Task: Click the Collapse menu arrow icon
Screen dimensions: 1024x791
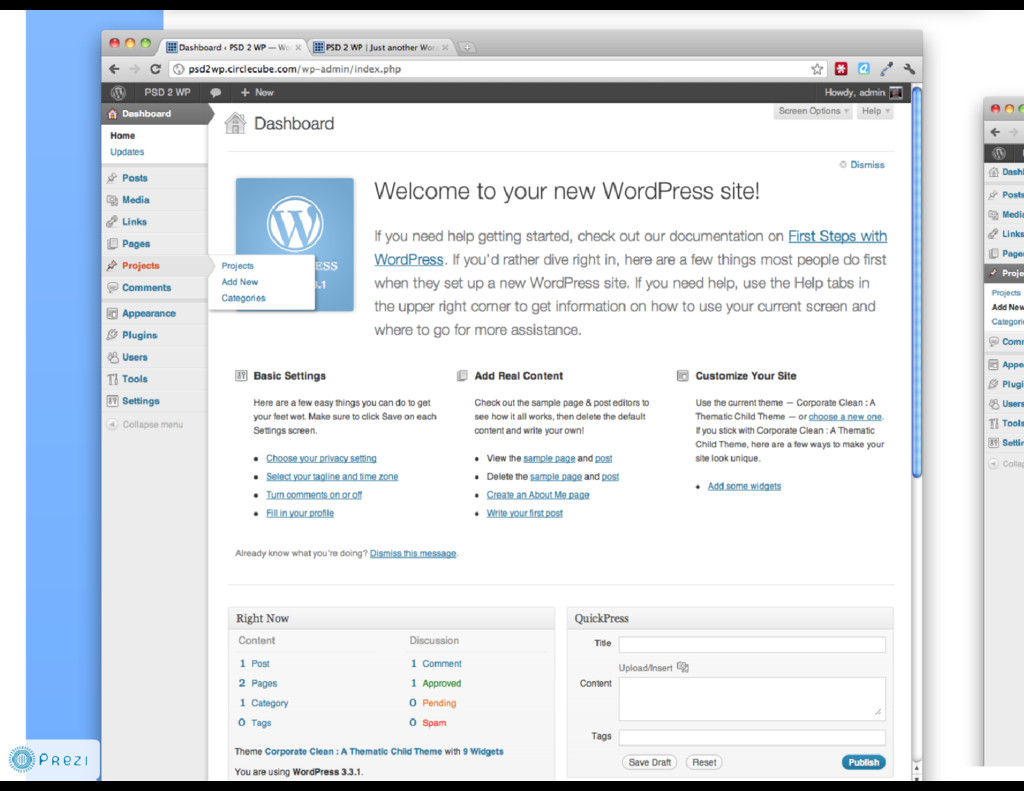Action: point(112,425)
